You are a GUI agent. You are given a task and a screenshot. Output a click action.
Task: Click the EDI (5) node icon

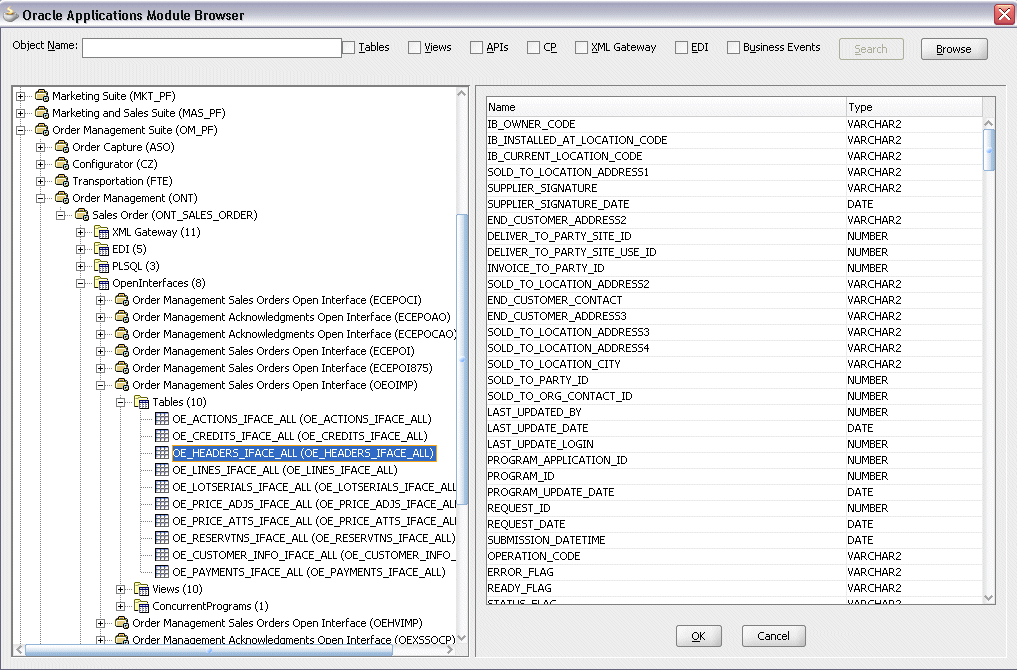click(103, 249)
